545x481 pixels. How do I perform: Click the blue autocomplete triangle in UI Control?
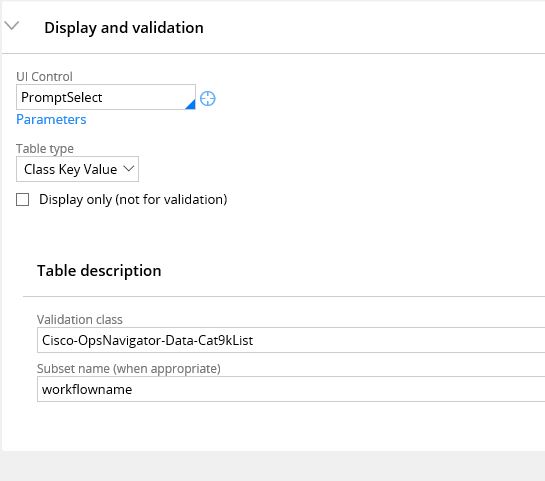[x=190, y=104]
